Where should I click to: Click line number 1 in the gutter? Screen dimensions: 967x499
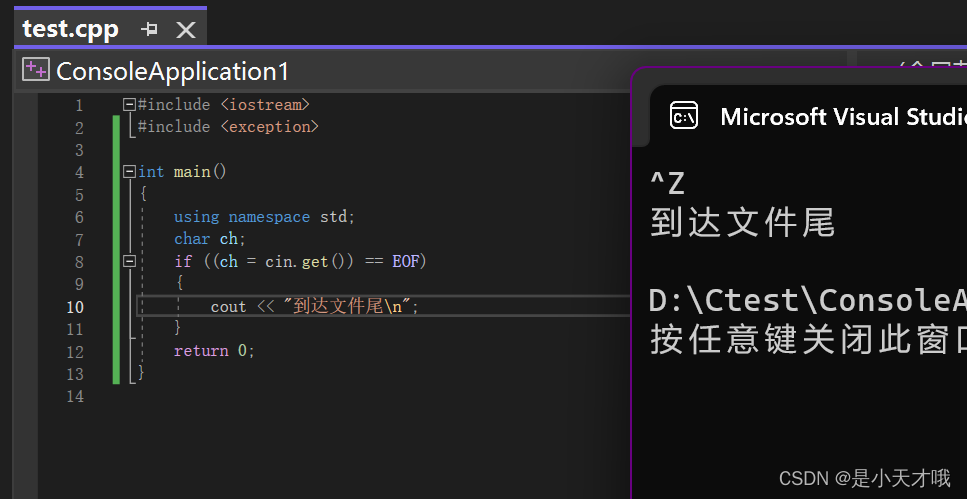[x=79, y=105]
